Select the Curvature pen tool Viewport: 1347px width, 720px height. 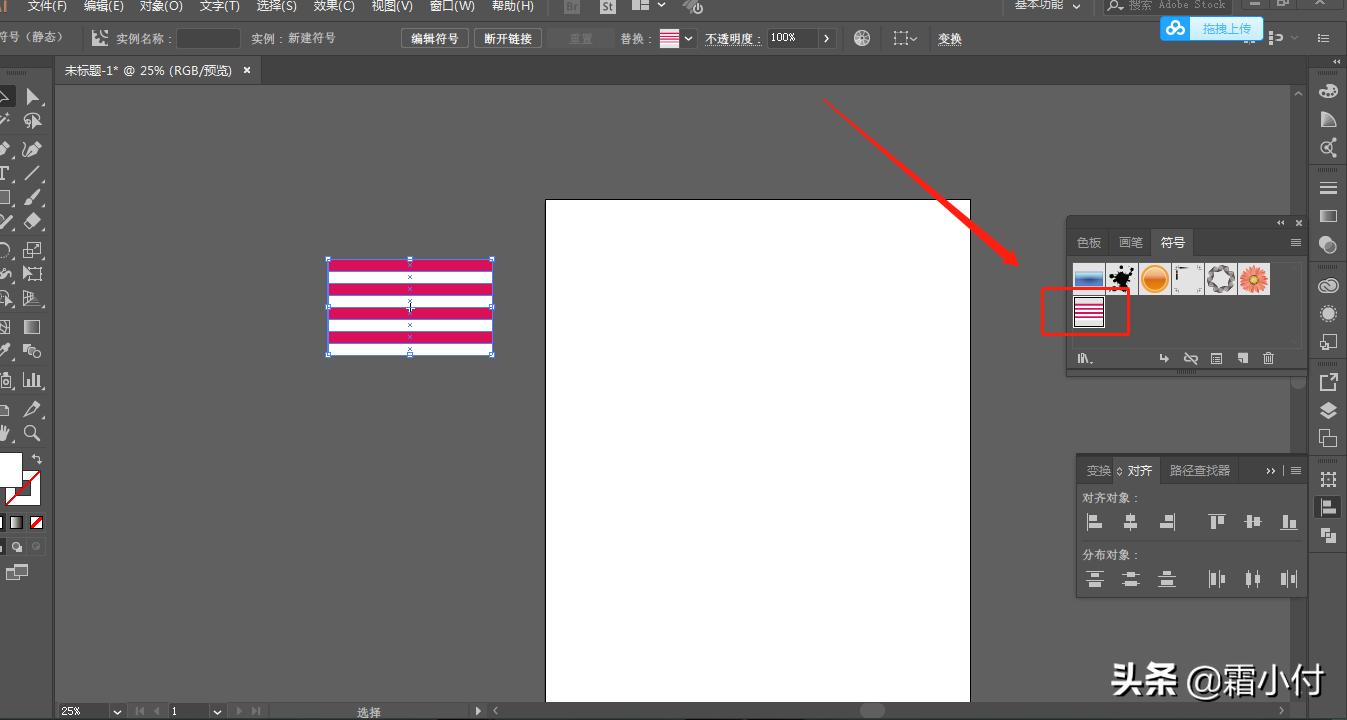tap(33, 149)
